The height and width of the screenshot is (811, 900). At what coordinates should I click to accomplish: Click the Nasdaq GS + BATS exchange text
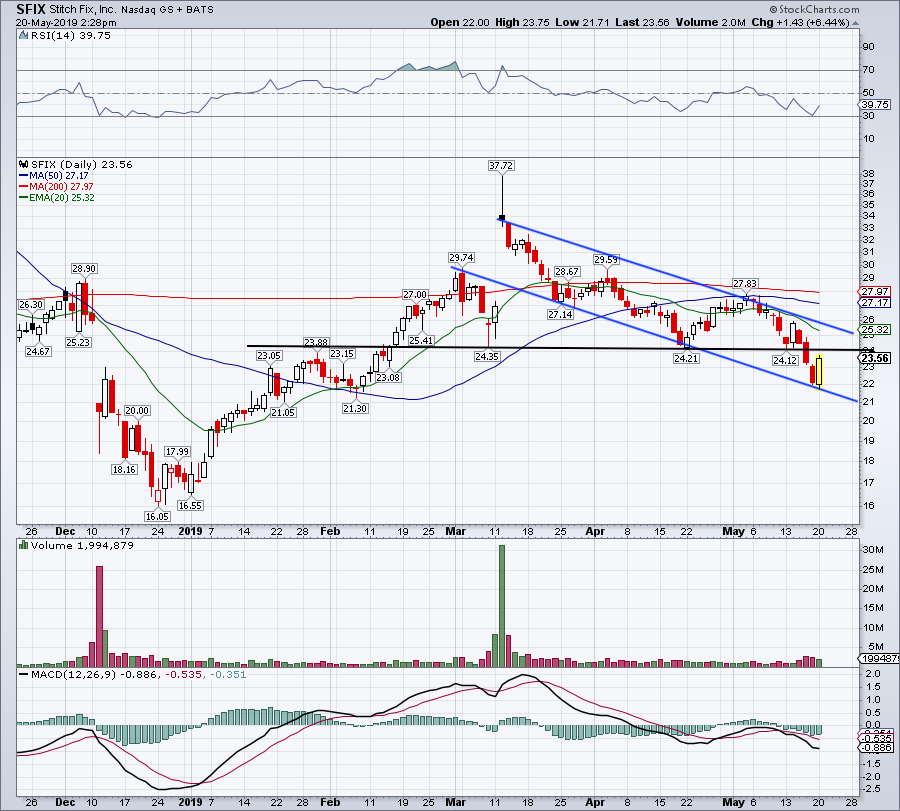point(167,10)
